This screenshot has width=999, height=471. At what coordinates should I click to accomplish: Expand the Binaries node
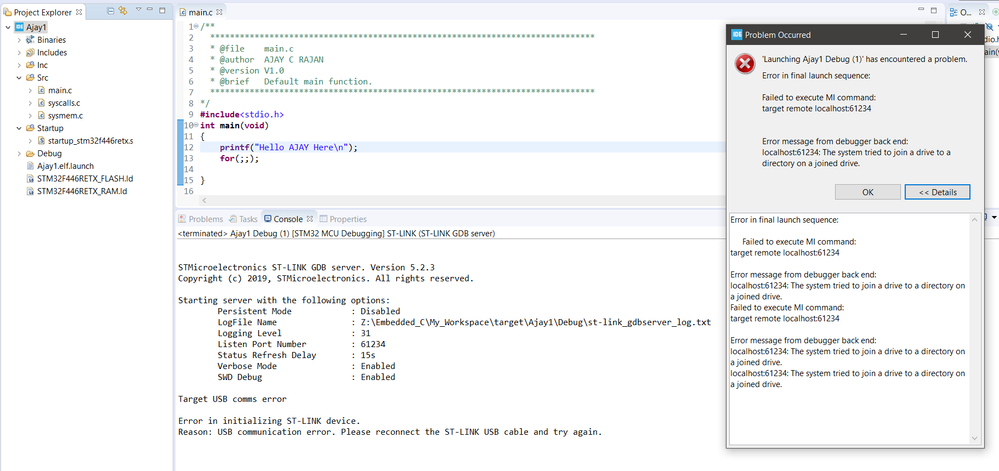(x=19, y=40)
